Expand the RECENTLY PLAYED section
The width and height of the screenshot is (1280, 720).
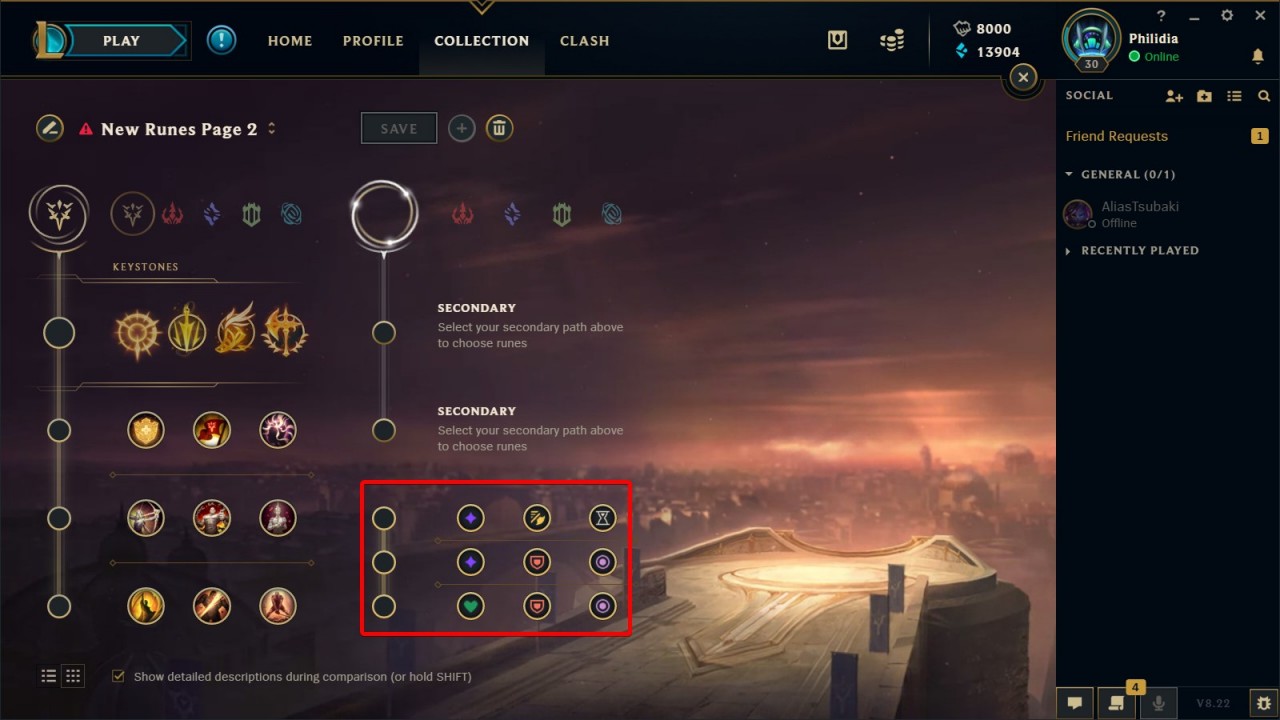click(x=1132, y=250)
